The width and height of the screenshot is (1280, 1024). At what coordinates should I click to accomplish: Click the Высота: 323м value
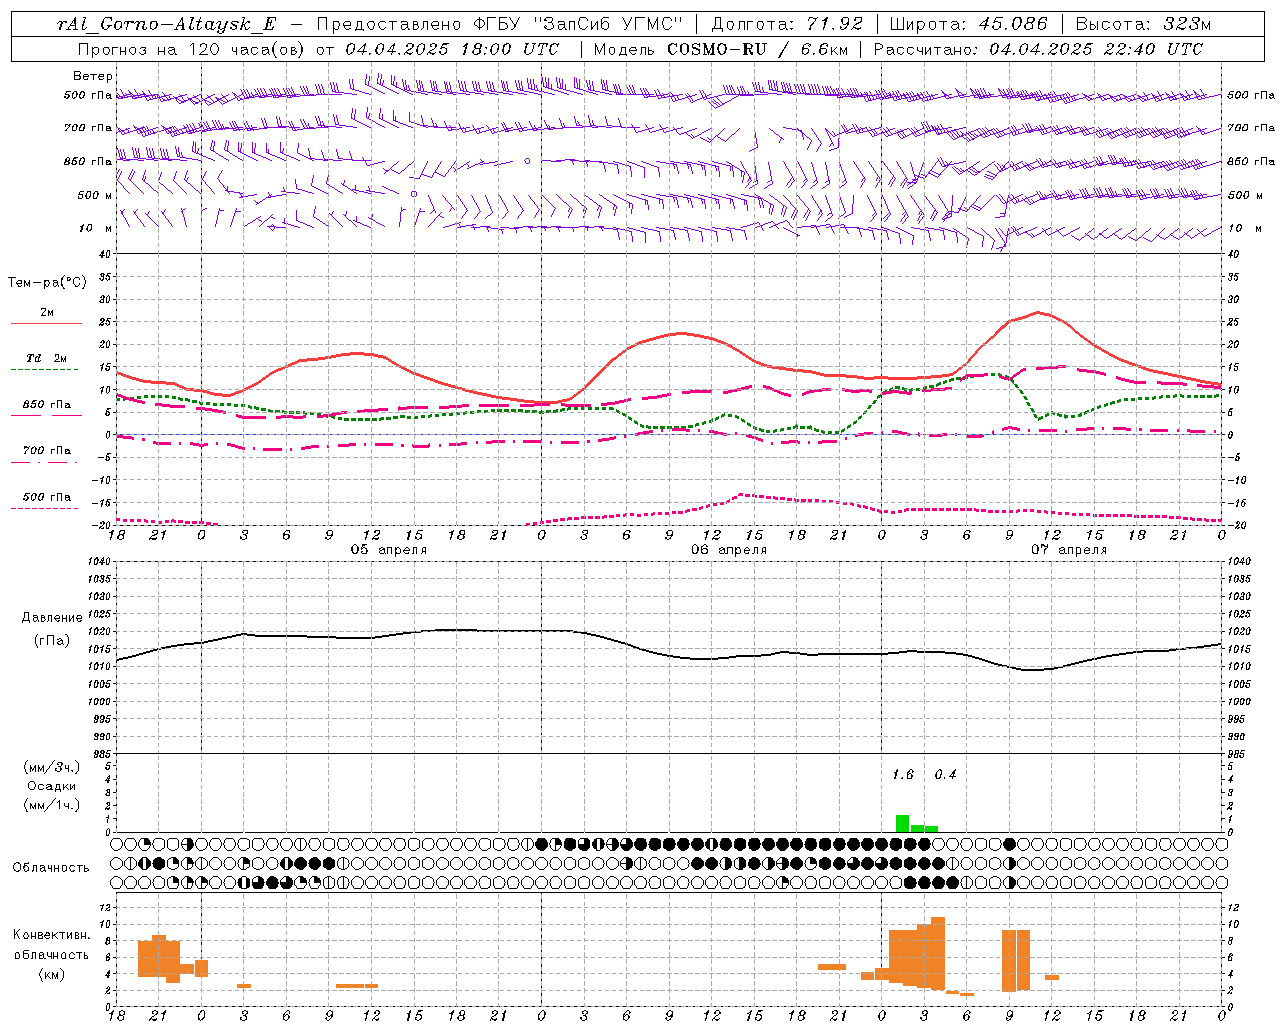[x=1143, y=24]
